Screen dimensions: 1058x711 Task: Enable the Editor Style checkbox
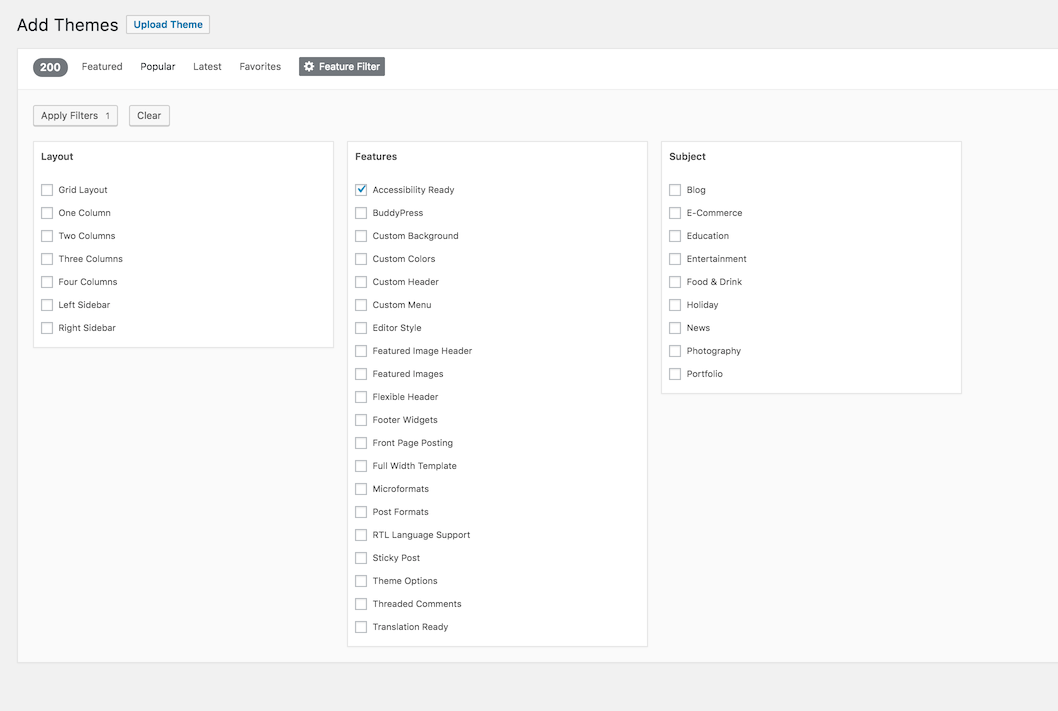[361, 327]
